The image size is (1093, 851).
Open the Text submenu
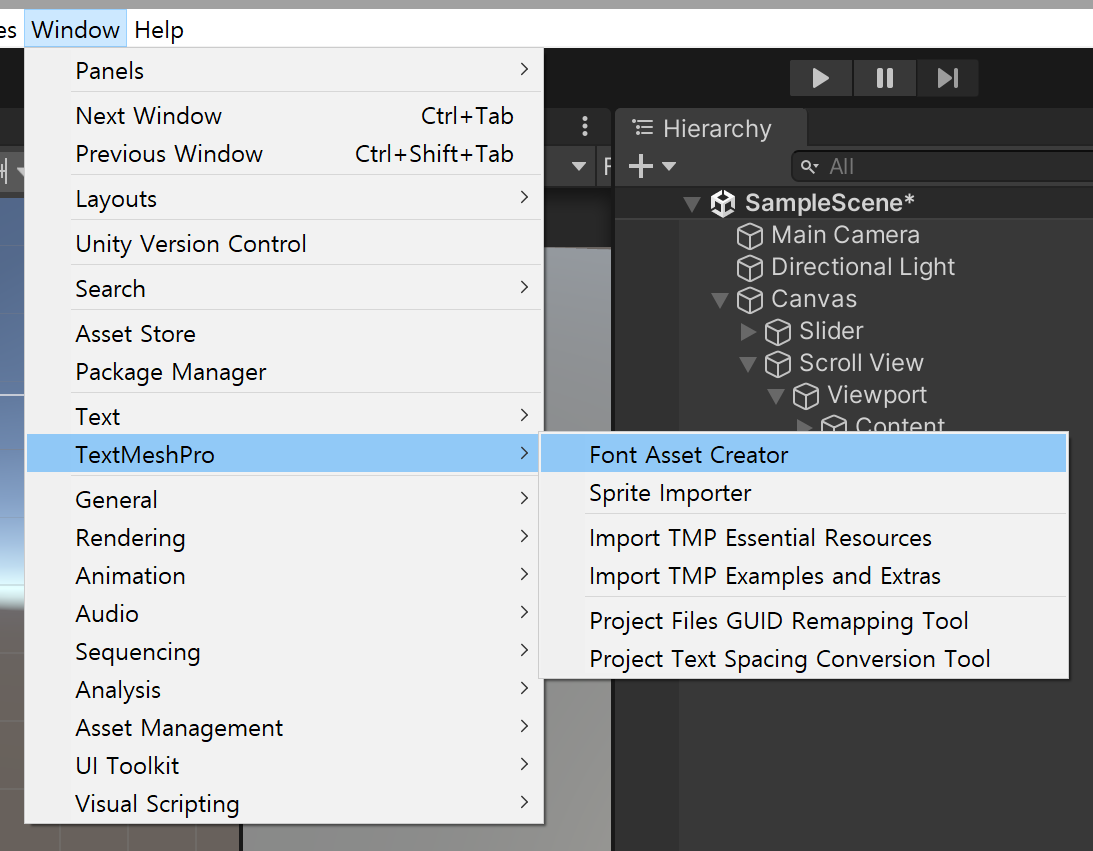[x=284, y=417]
